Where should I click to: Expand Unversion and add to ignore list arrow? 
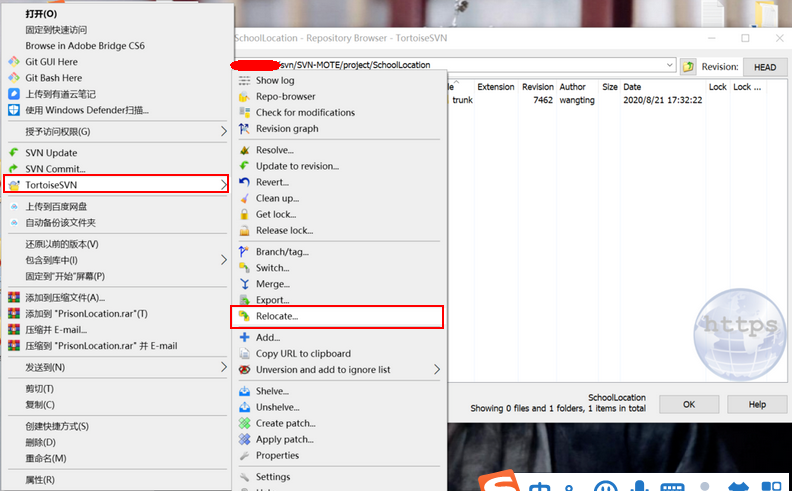[437, 370]
